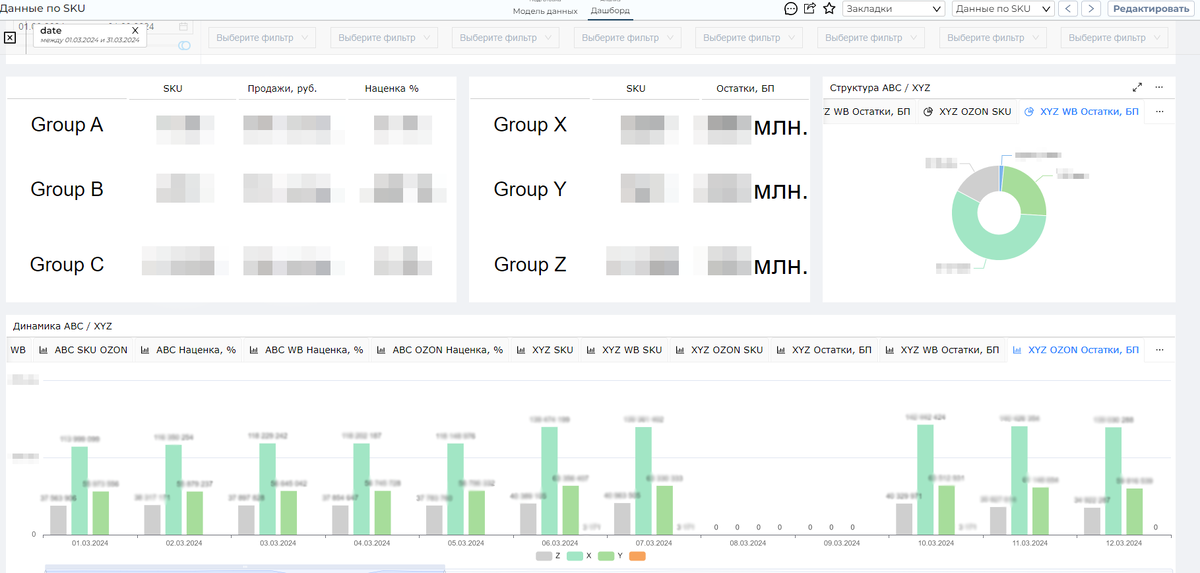Open the more-tabs ellipsis in the Динамика tab row
1200x573 pixels.
(1159, 350)
